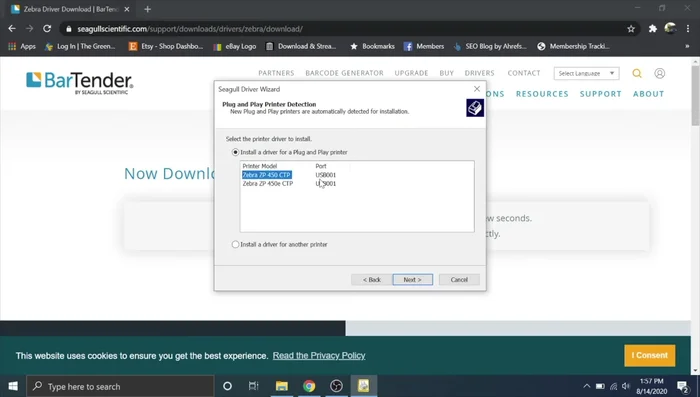Viewport: 700px width, 397px height.
Task: Click the browser back arrow
Action: point(12,29)
